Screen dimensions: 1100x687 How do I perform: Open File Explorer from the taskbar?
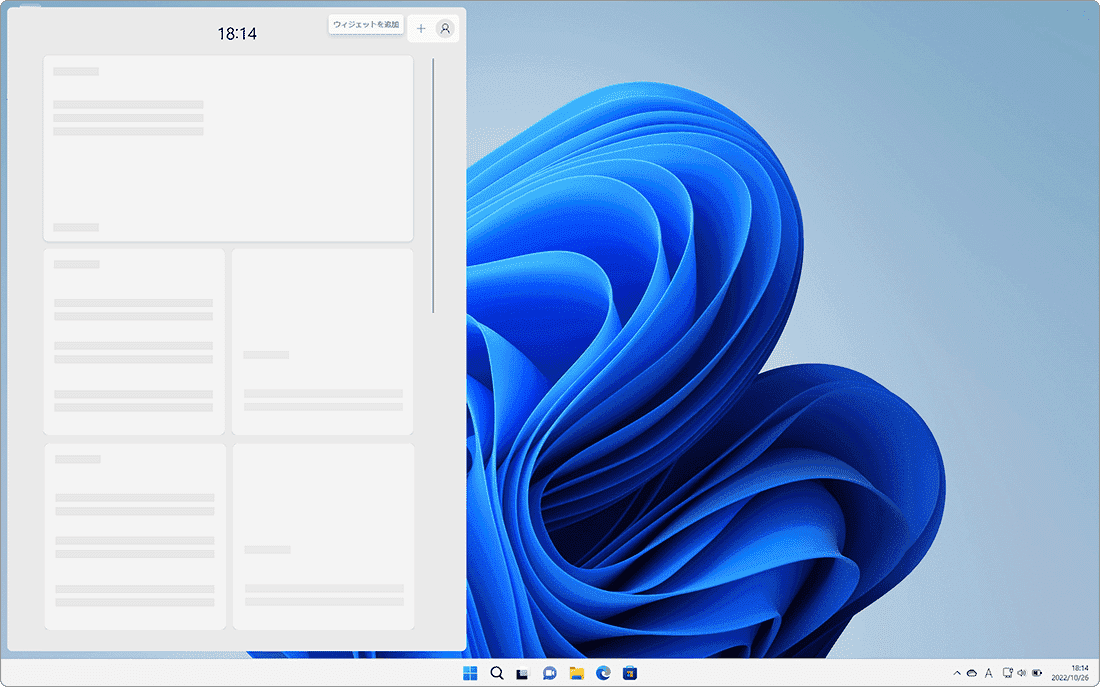click(577, 674)
